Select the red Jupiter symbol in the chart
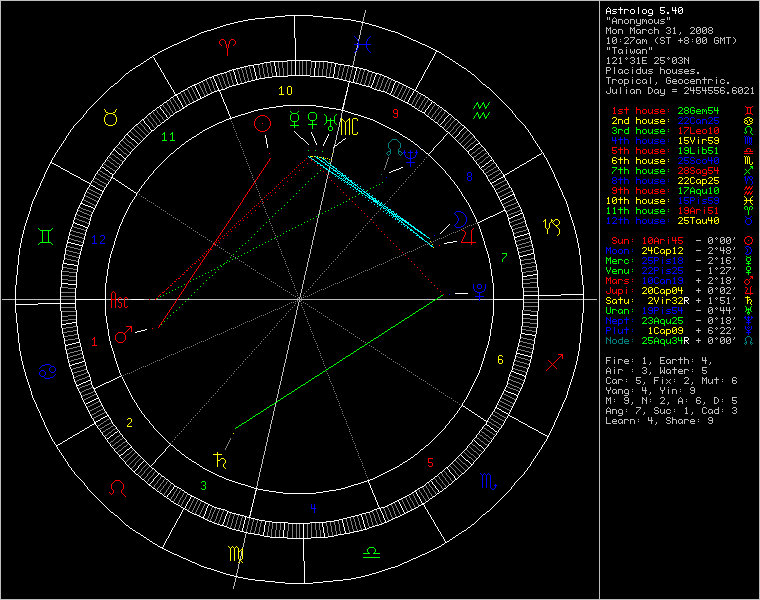760x600 pixels. (x=468, y=237)
